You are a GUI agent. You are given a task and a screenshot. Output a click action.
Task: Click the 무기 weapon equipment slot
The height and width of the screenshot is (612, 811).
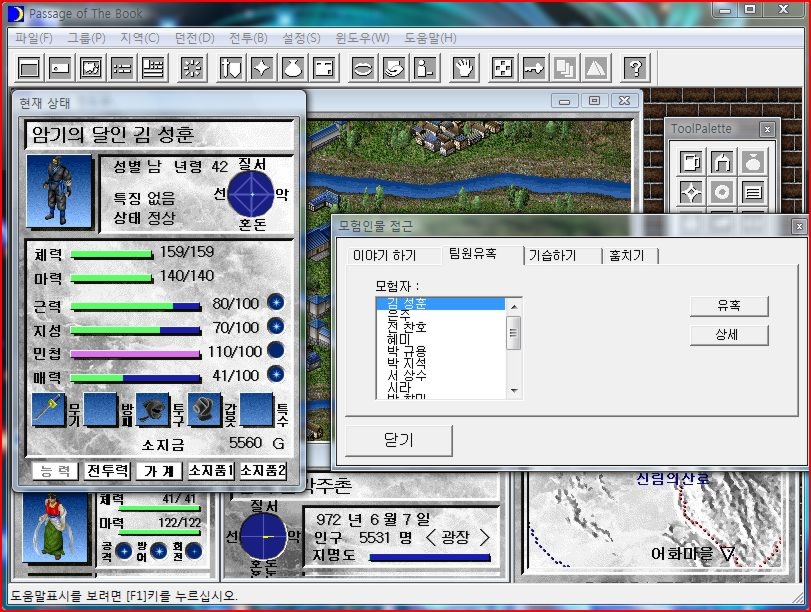click(49, 410)
